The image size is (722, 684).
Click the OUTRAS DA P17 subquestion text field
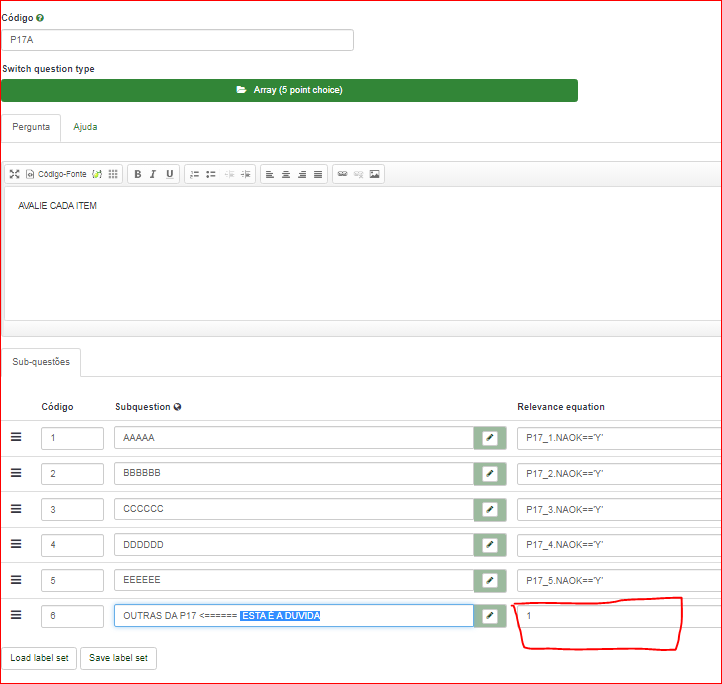(294, 616)
